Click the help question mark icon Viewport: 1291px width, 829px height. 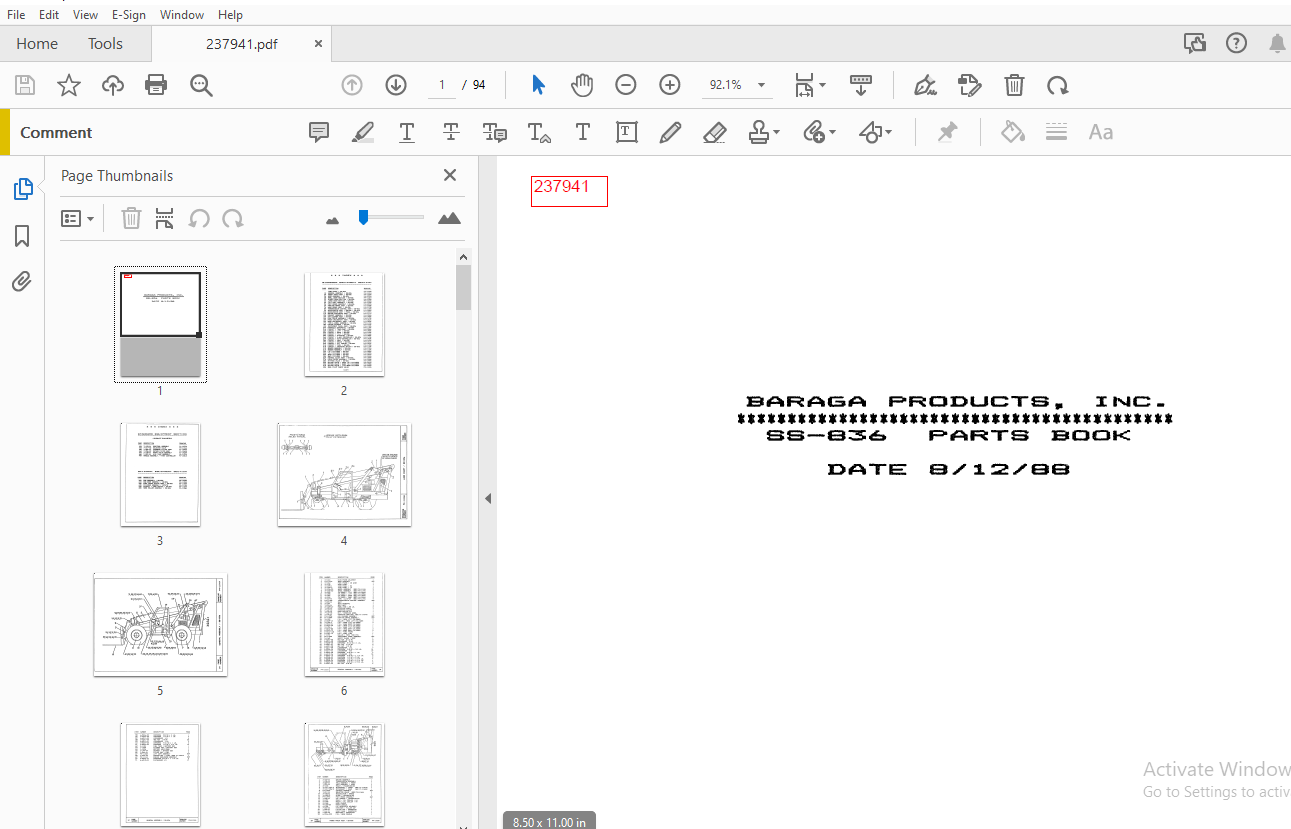tap(1237, 43)
